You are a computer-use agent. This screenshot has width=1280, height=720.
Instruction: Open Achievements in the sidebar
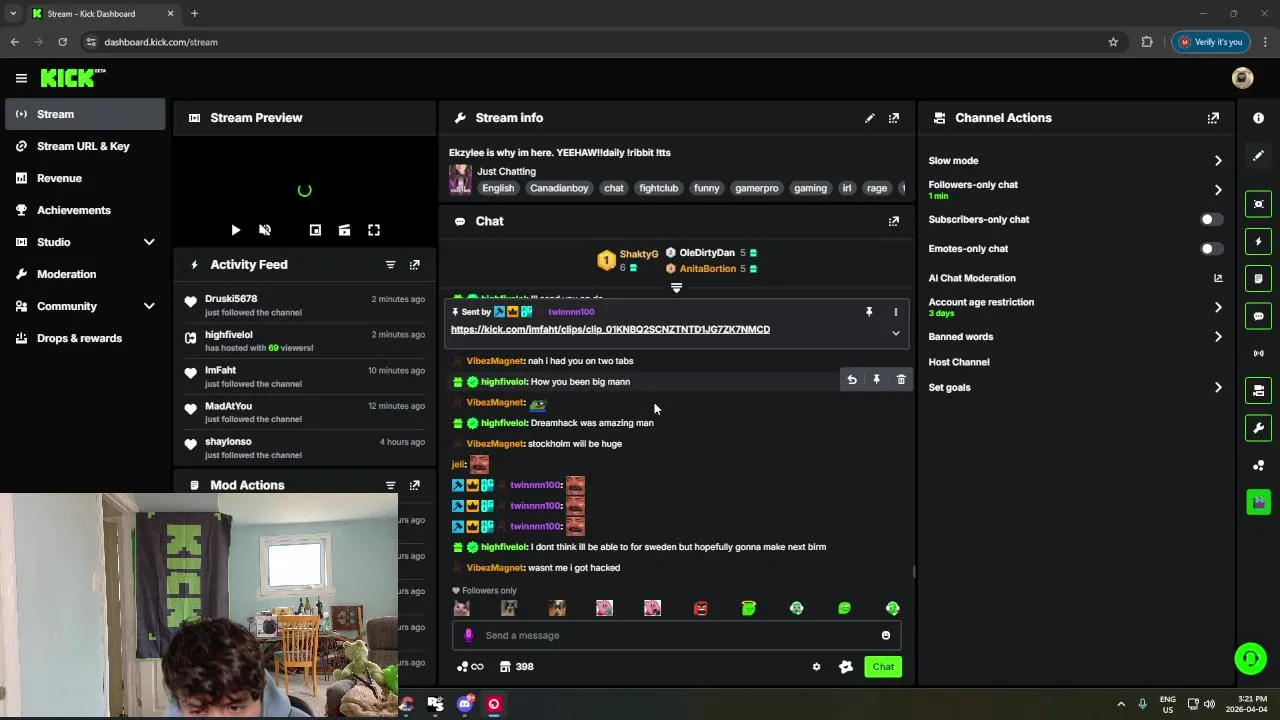[85, 210]
